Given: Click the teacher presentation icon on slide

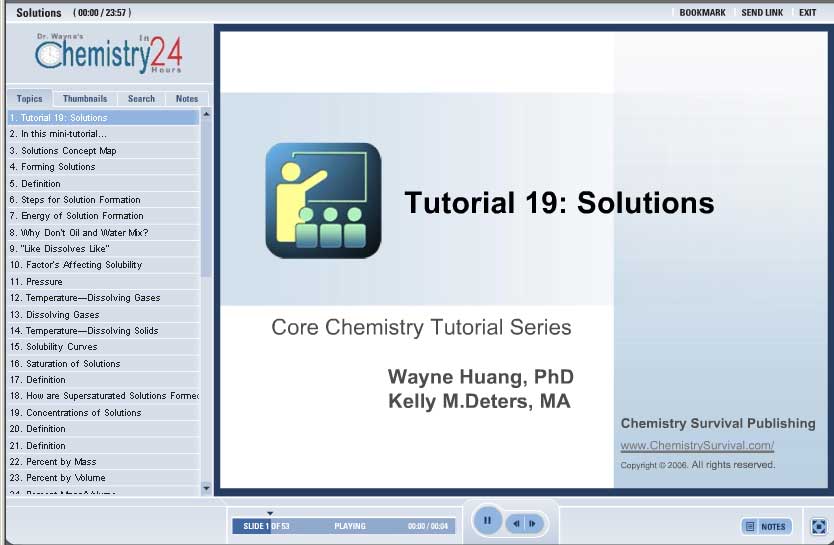Looking at the screenshot, I should pyautogui.click(x=323, y=200).
